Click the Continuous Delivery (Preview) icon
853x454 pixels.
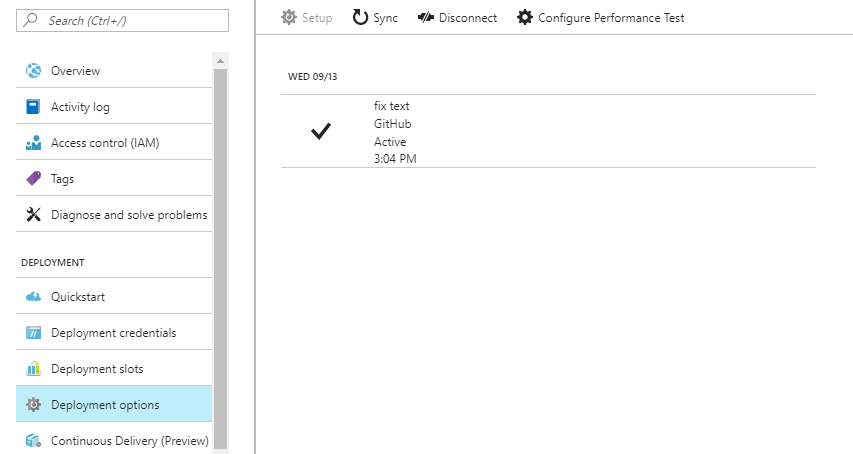click(33, 441)
